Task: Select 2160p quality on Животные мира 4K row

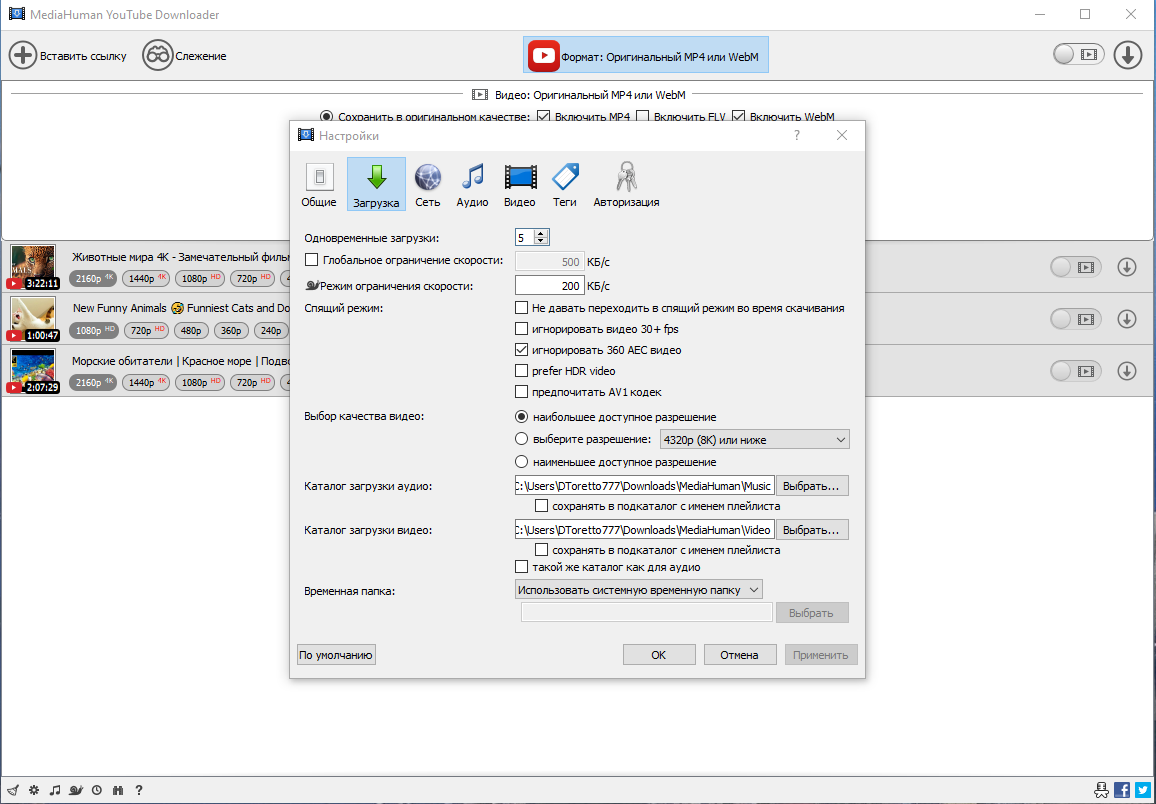Action: [93, 278]
